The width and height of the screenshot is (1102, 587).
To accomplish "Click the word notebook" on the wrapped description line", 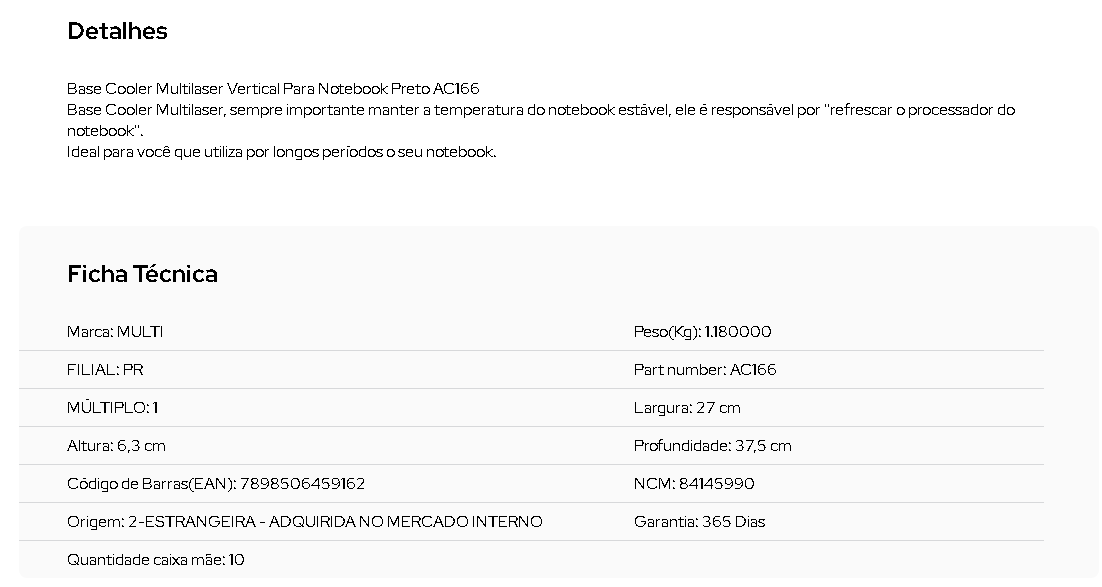I will [x=105, y=131].
